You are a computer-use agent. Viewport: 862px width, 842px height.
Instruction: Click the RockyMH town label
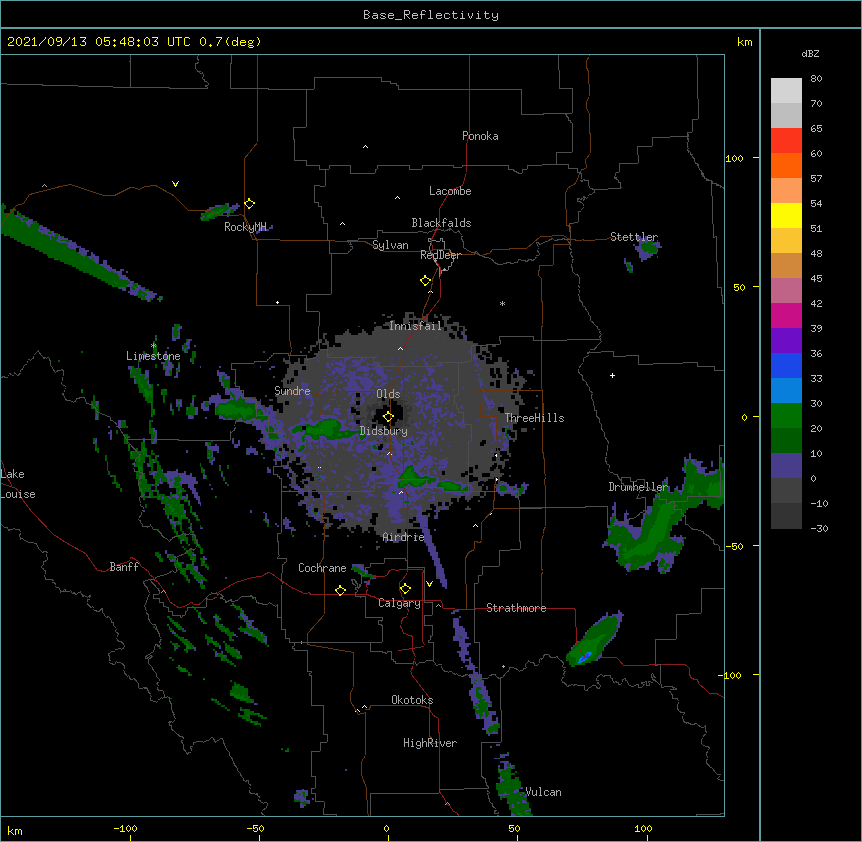(x=245, y=227)
